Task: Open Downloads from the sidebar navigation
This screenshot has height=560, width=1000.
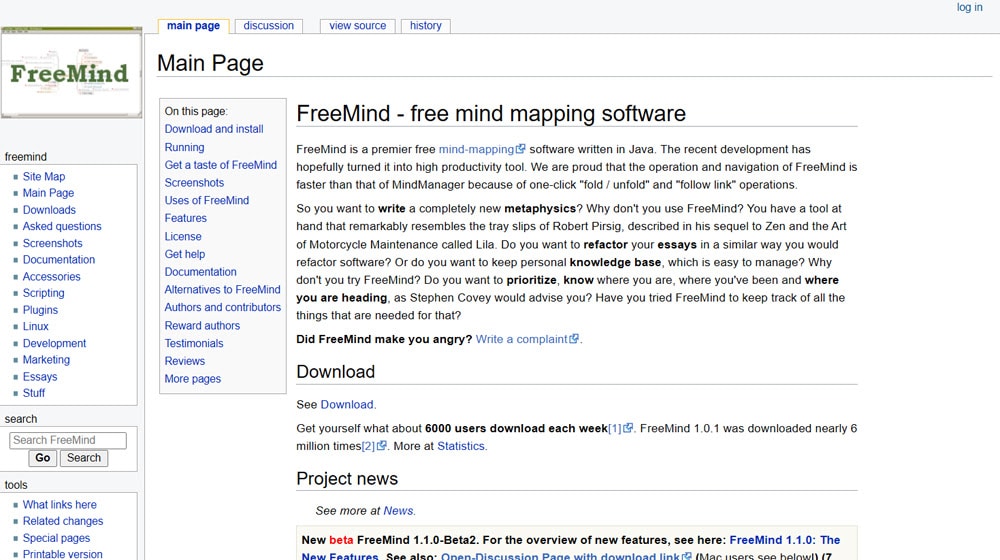Action: pyautogui.click(x=49, y=210)
